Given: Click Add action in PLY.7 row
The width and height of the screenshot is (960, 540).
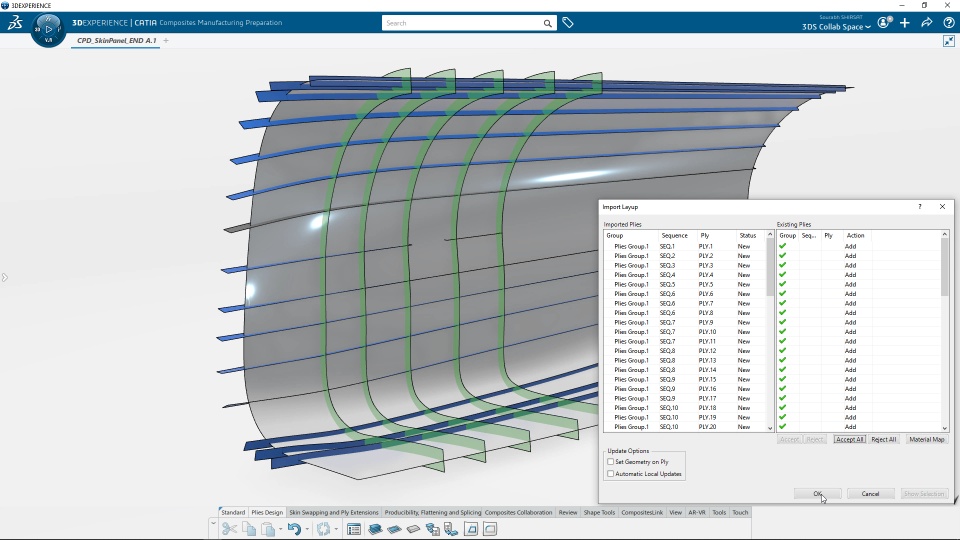Looking at the screenshot, I should pyautogui.click(x=850, y=303).
